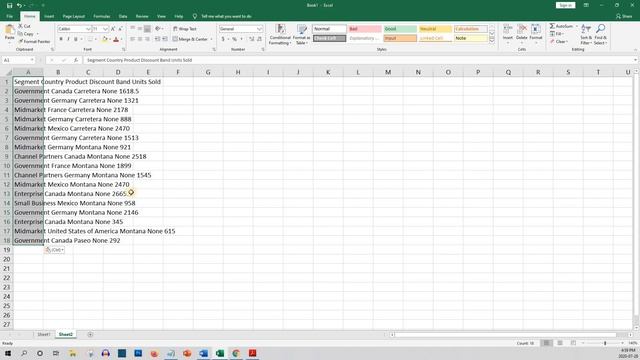Open the File tab
This screenshot has width=640, height=360.
coord(9,16)
